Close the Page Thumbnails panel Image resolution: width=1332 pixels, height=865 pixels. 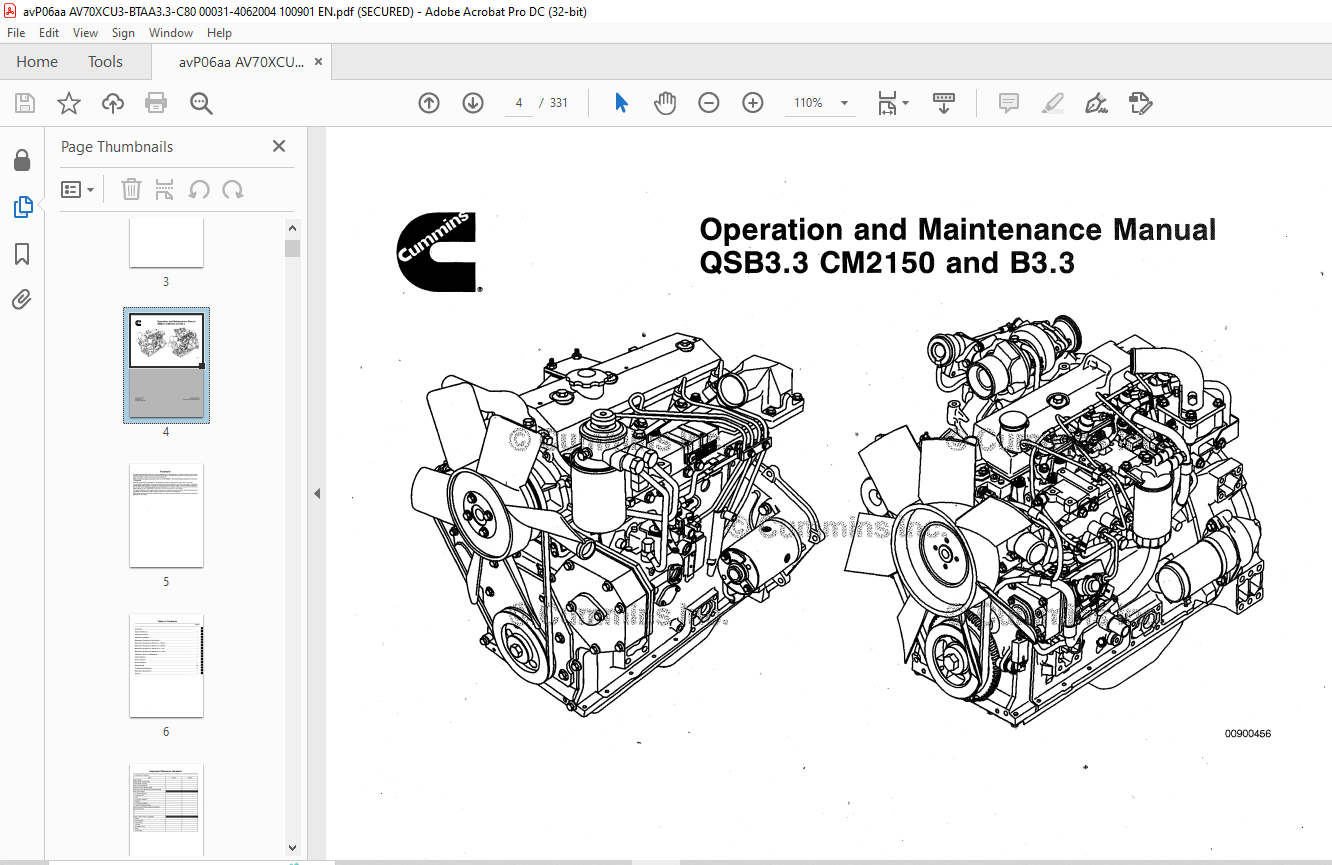click(x=278, y=146)
